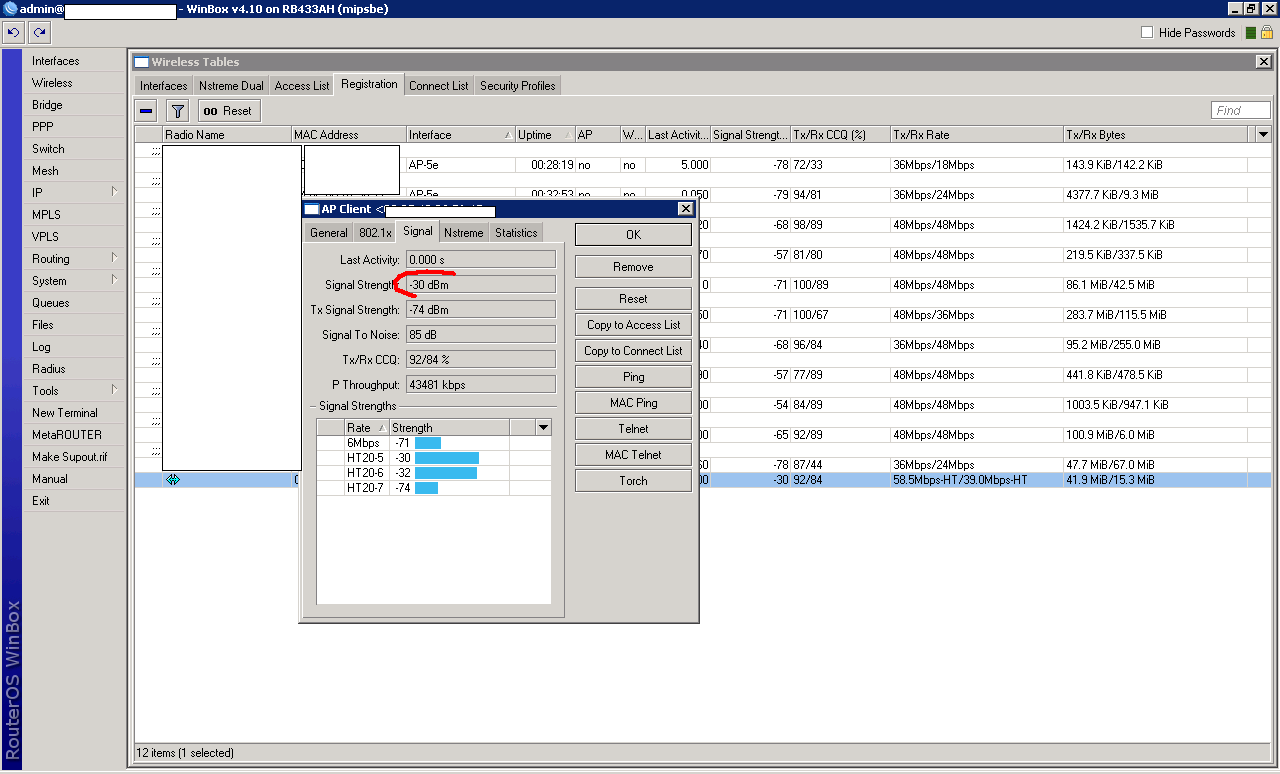The height and width of the screenshot is (774, 1280).
Task: Click the Find search field
Action: 1241,111
